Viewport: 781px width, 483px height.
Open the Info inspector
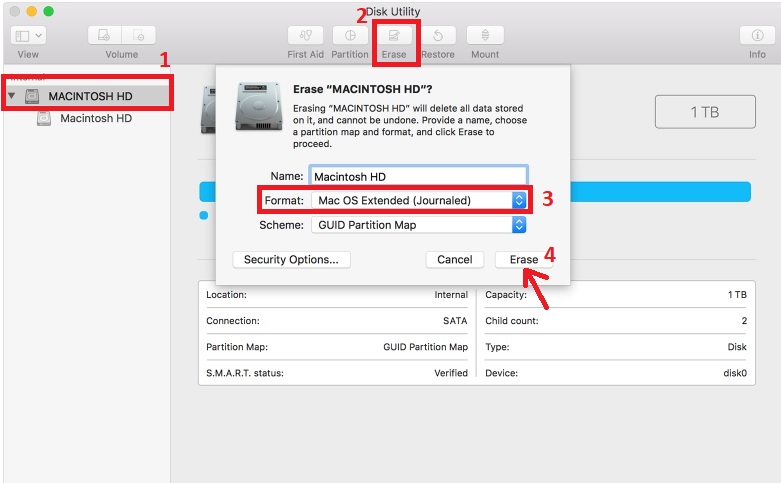coord(757,35)
